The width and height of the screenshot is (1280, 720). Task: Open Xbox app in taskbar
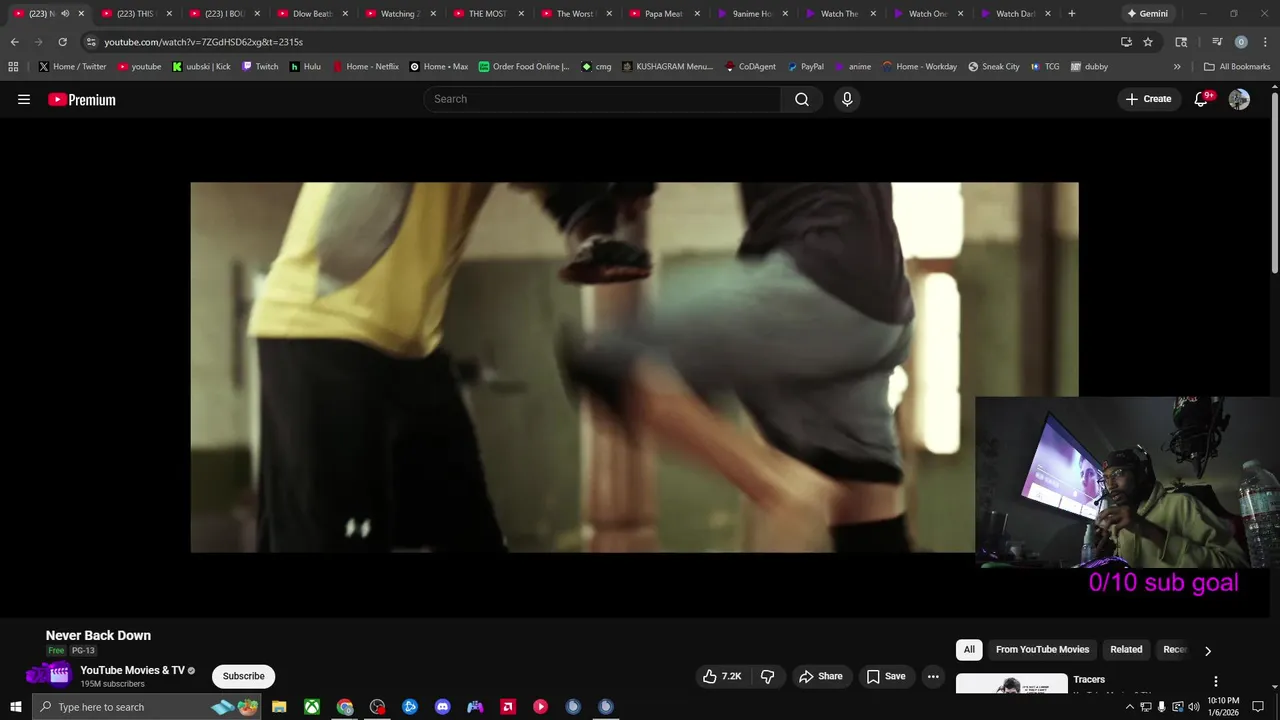pyautogui.click(x=312, y=707)
